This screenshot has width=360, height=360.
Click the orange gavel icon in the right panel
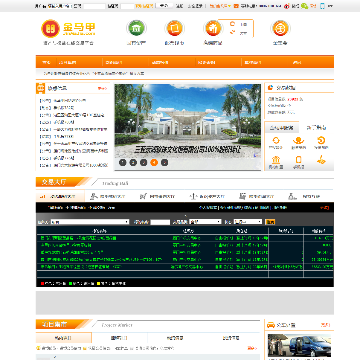click(x=321, y=160)
